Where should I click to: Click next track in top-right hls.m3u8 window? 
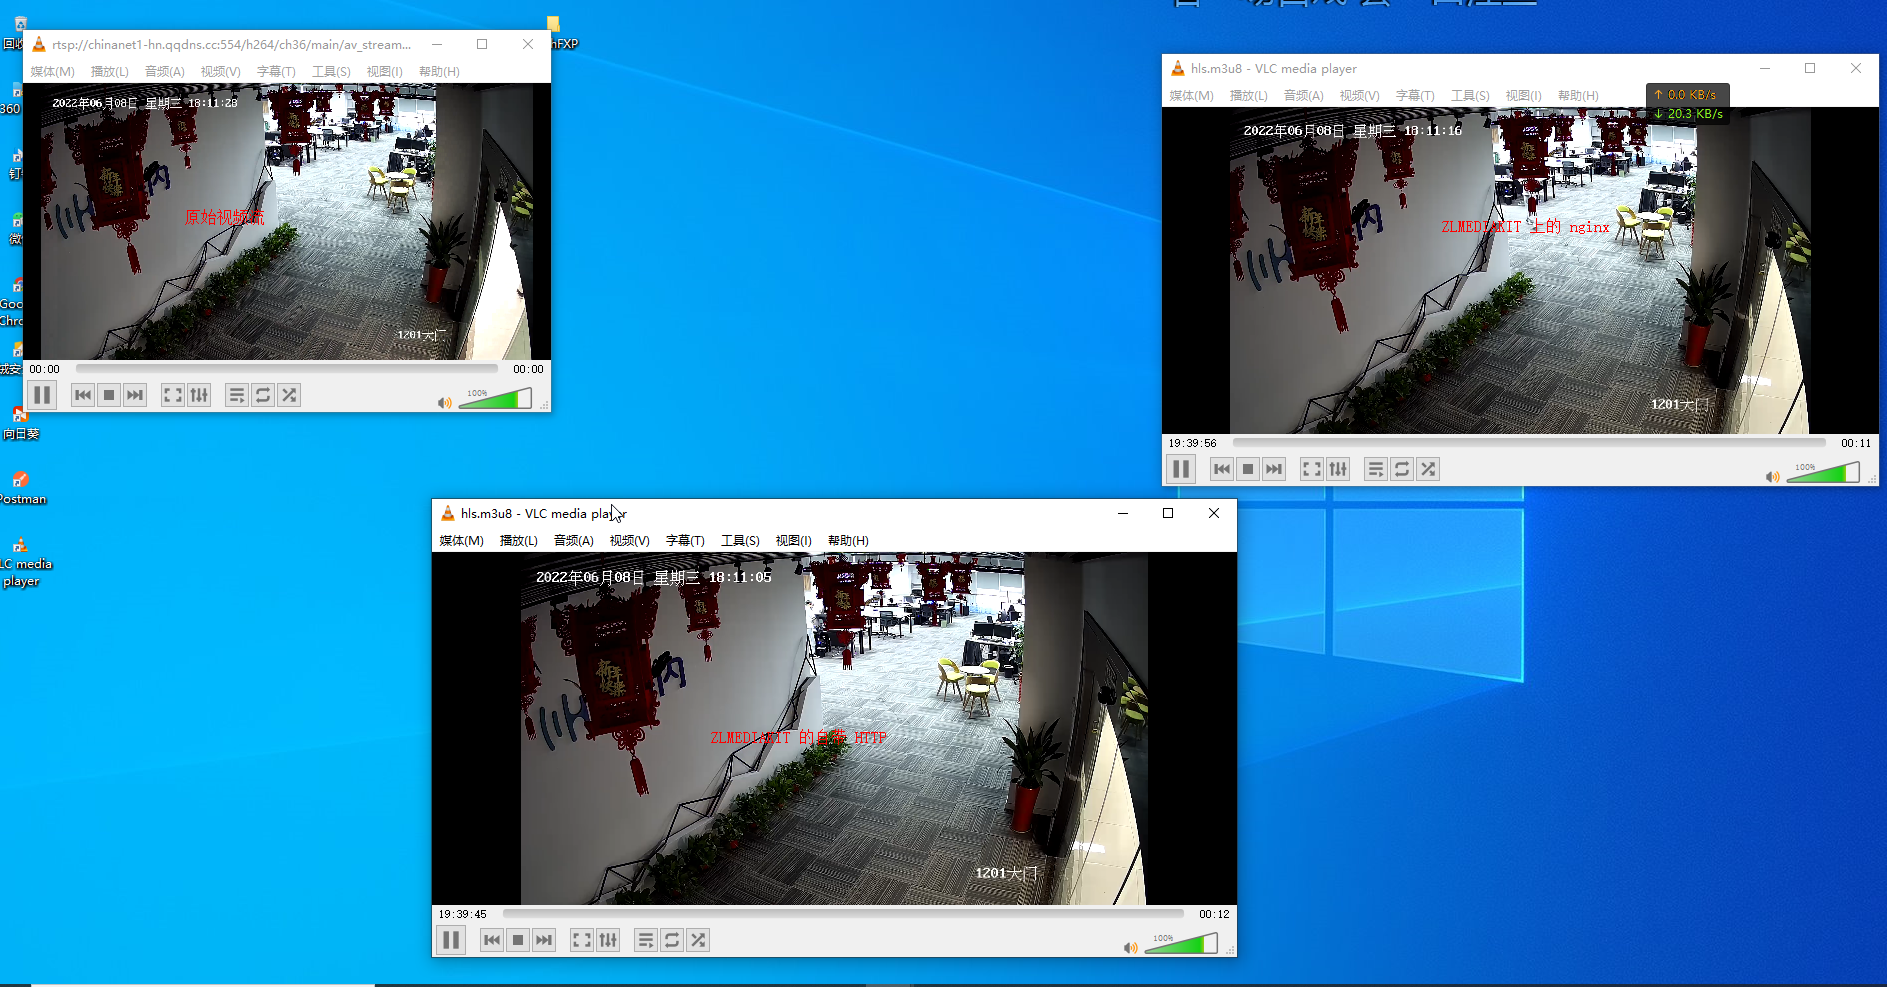pyautogui.click(x=1274, y=469)
